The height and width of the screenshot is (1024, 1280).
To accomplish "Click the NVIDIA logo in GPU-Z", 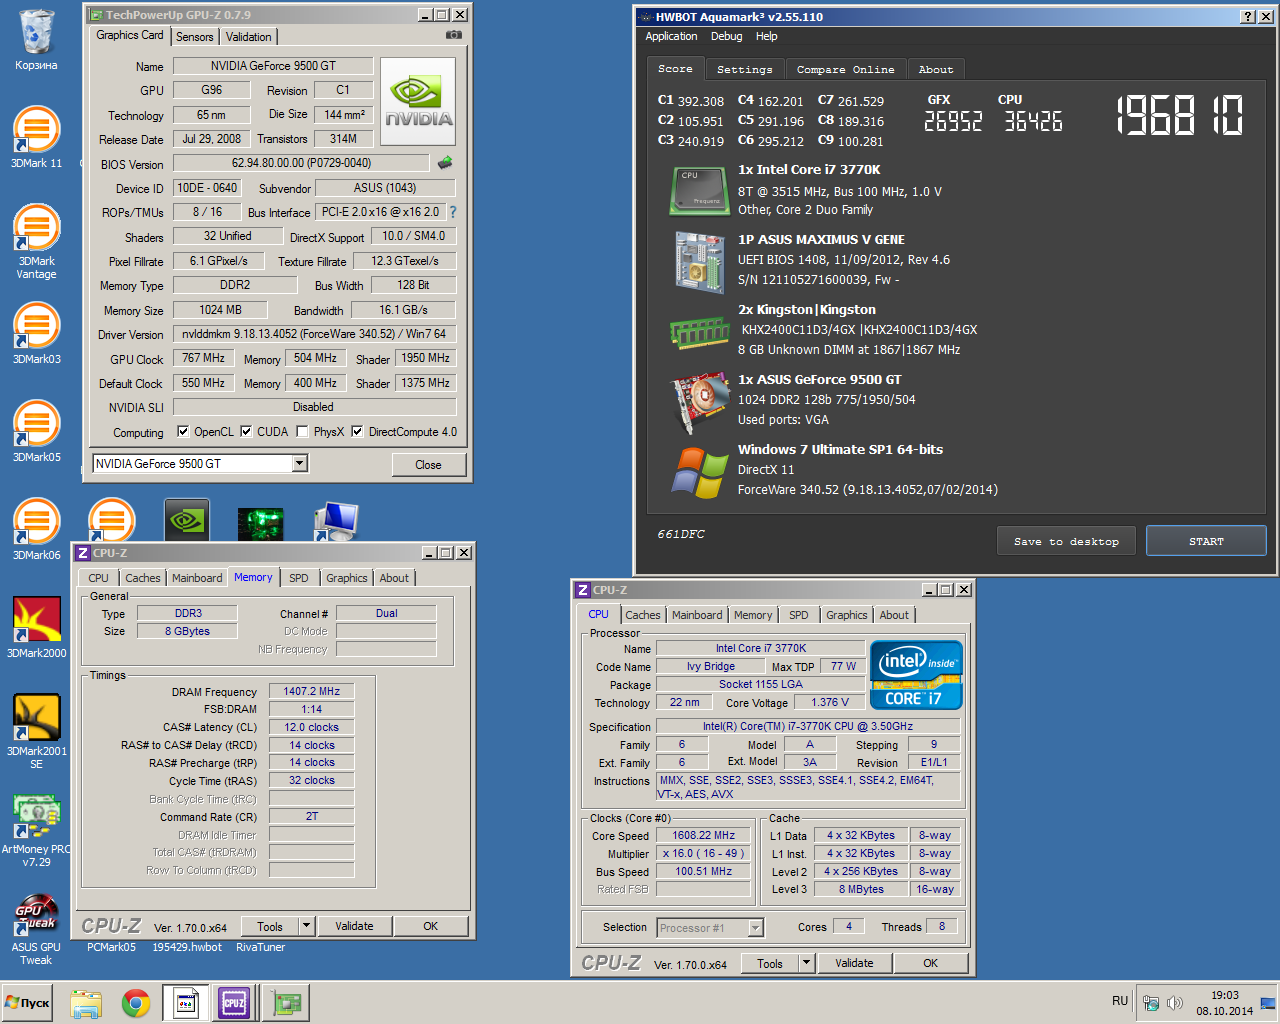I will click(418, 101).
